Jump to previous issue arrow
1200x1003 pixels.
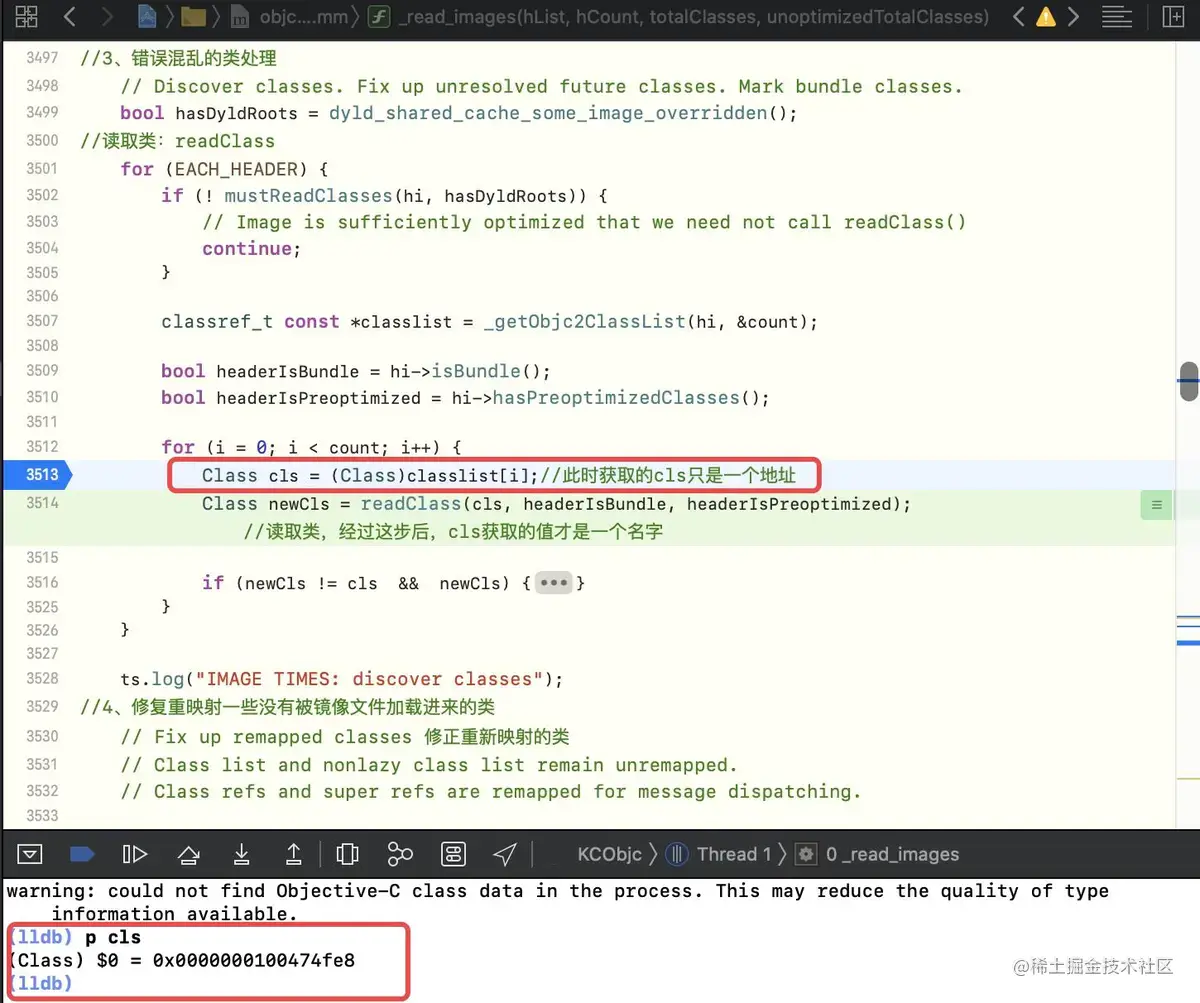coord(1018,16)
